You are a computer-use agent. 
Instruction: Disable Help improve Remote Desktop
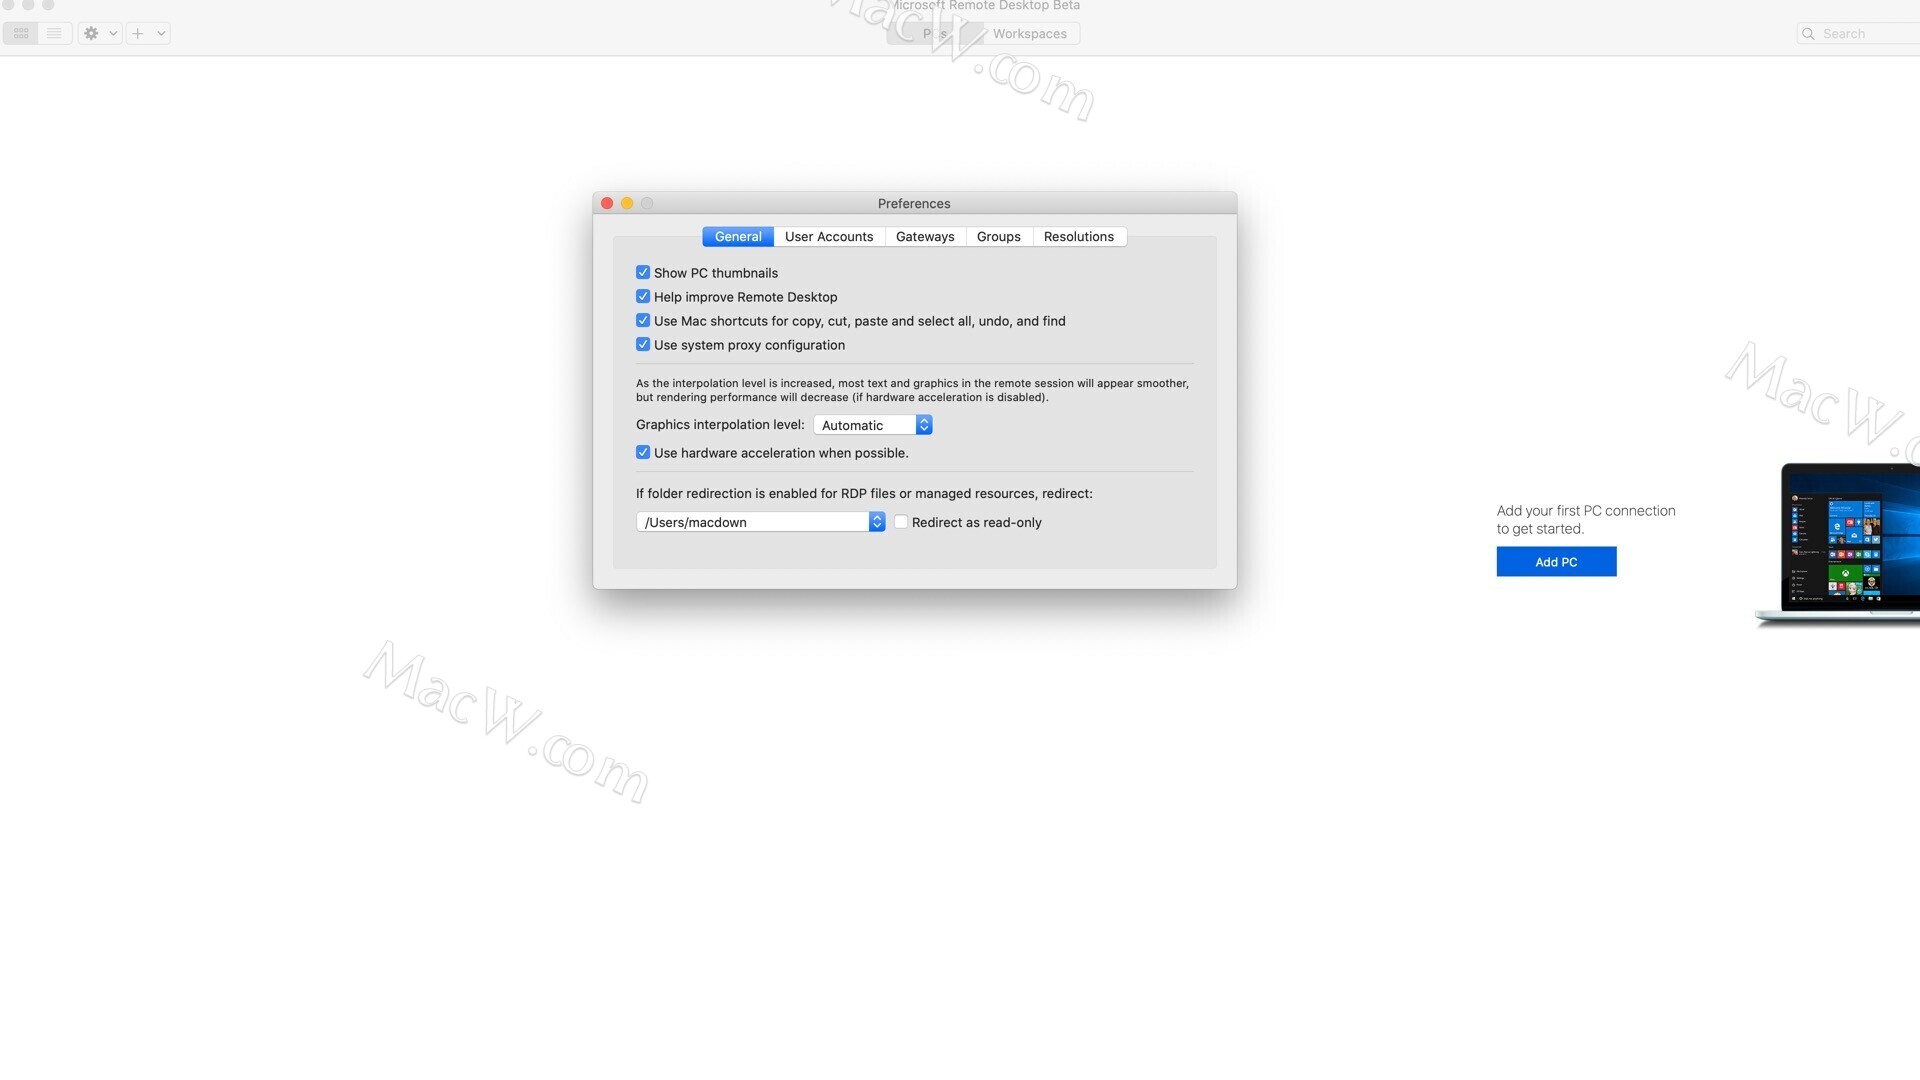pyautogui.click(x=642, y=297)
